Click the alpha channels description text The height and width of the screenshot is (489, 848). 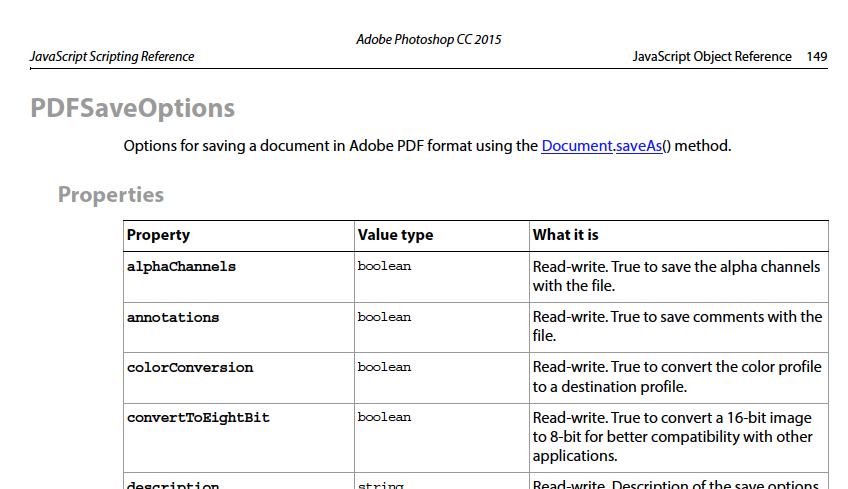(677, 276)
